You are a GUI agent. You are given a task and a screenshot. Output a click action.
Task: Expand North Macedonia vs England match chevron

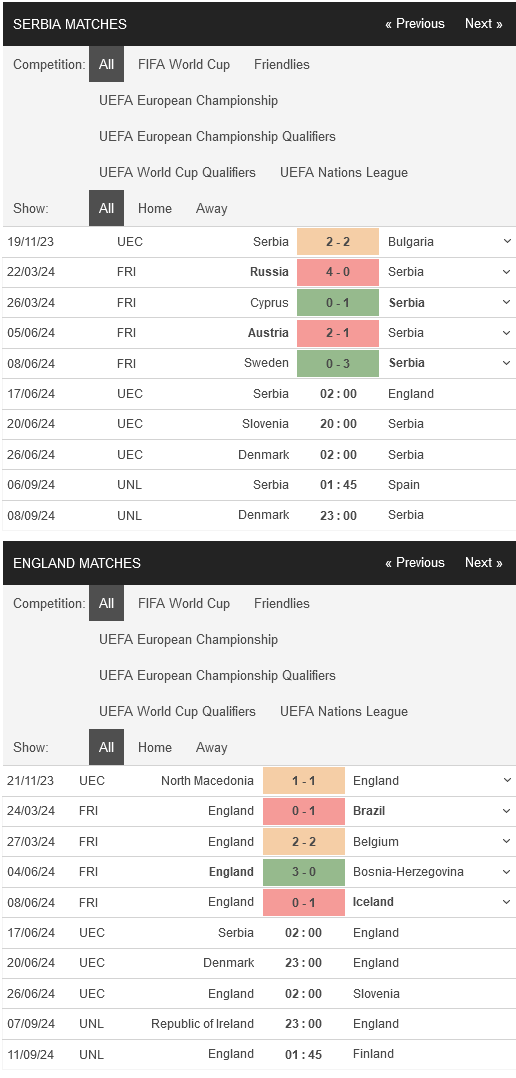pos(507,780)
